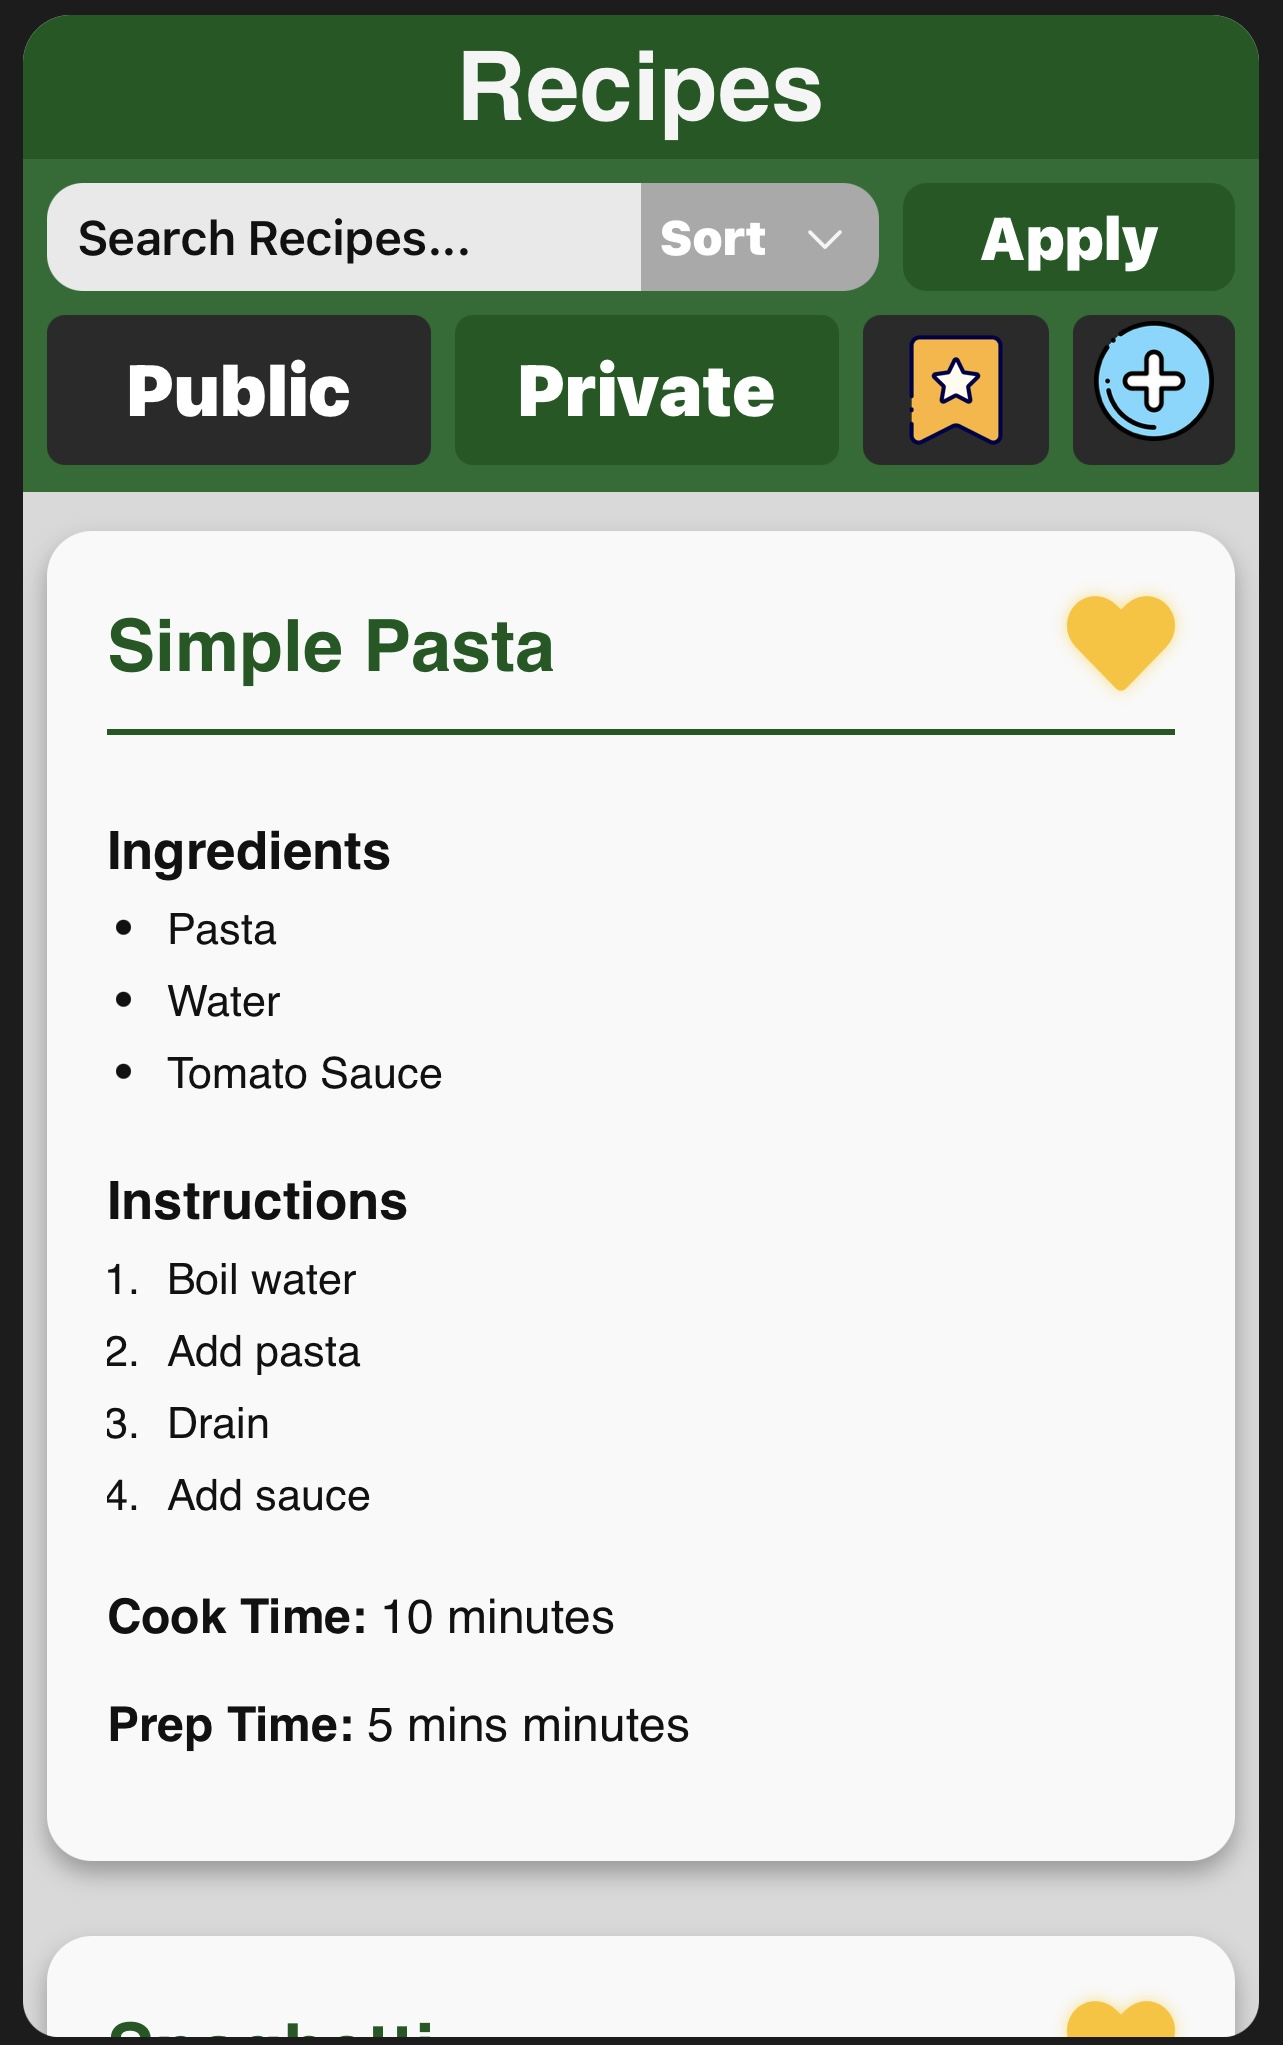Click the Pasta ingredient item

[222, 930]
